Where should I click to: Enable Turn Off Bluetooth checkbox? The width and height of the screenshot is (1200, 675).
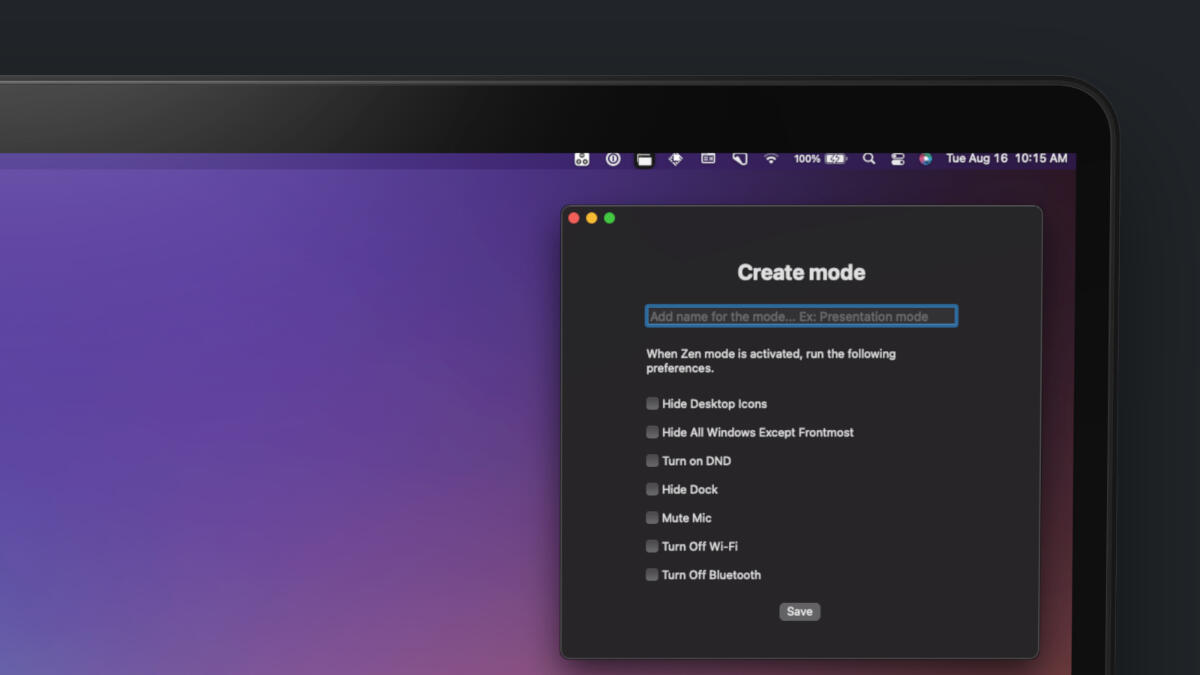(x=652, y=575)
